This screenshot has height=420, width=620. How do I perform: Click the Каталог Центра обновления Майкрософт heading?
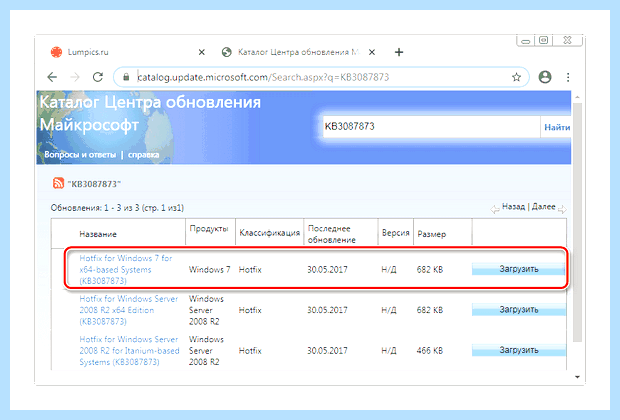click(150, 114)
